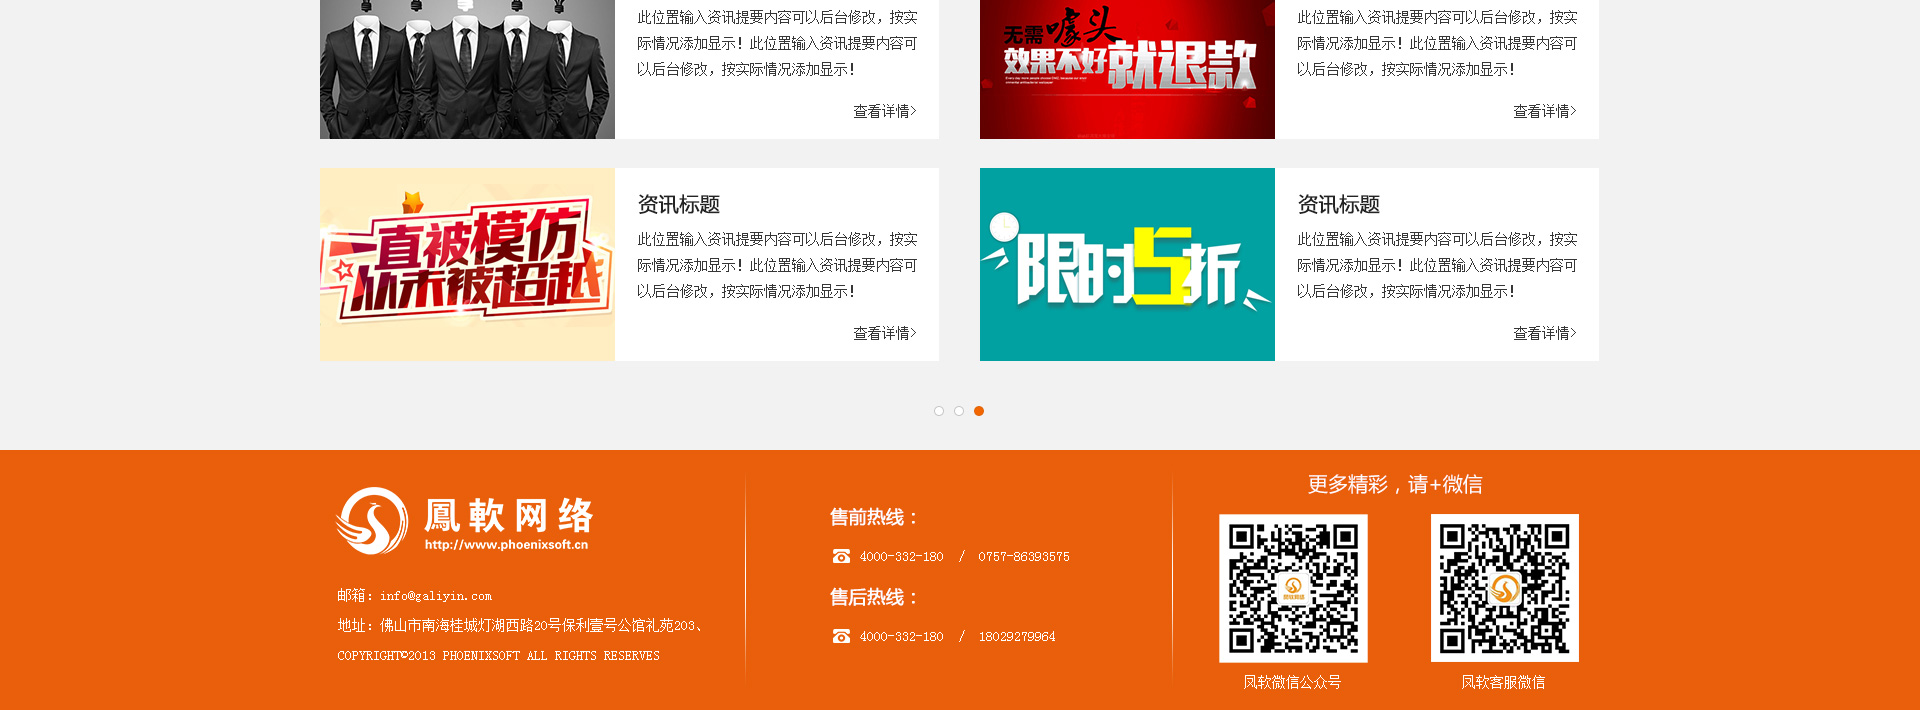Visit the http://www.phoenixsoft.cn link
The width and height of the screenshot is (1920, 710).
506,545
